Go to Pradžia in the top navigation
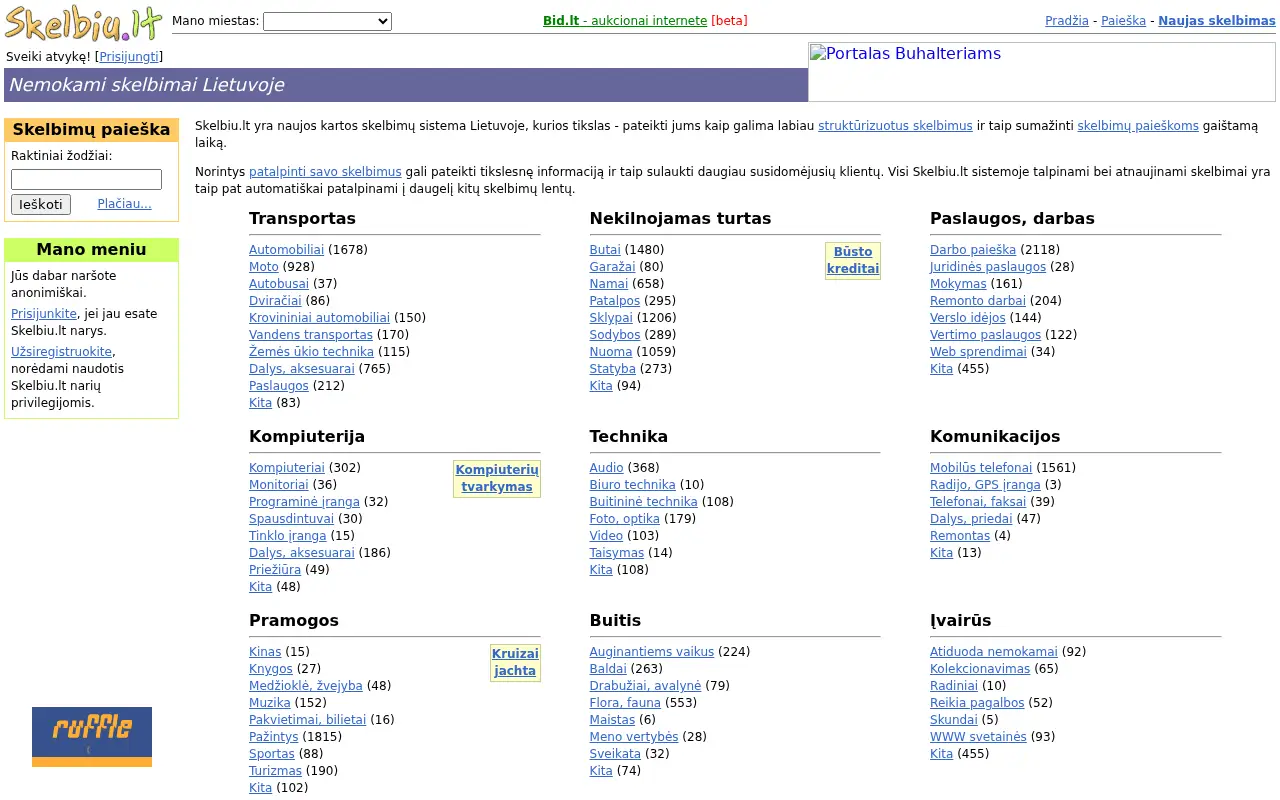Screen dimensions: 1280x800 pos(1067,21)
